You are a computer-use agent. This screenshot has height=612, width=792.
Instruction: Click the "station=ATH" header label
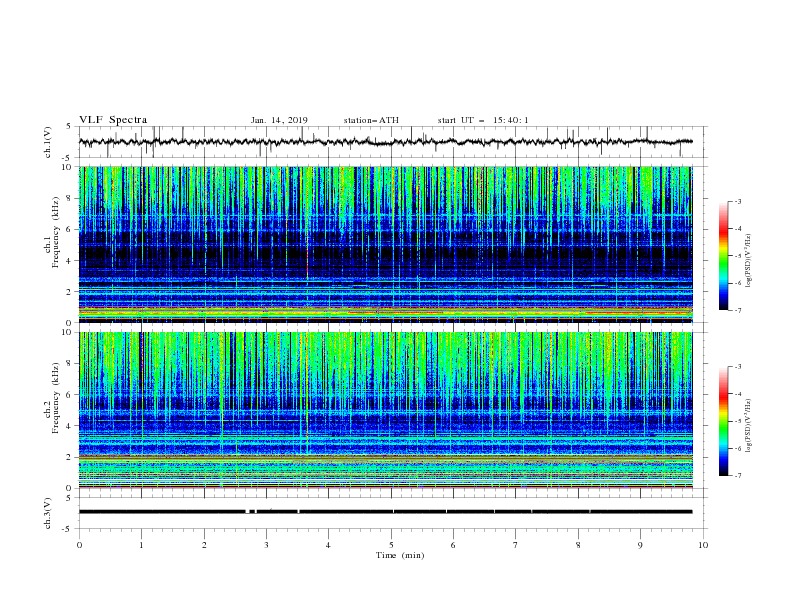[371, 120]
